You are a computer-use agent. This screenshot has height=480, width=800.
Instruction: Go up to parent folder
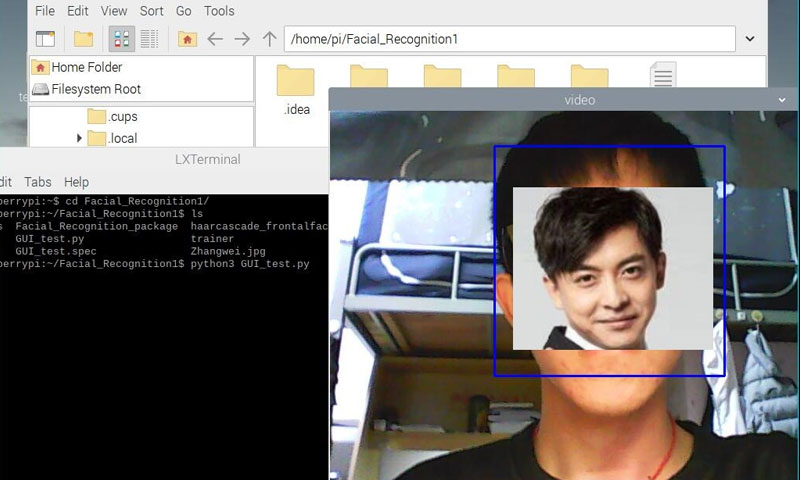[269, 39]
